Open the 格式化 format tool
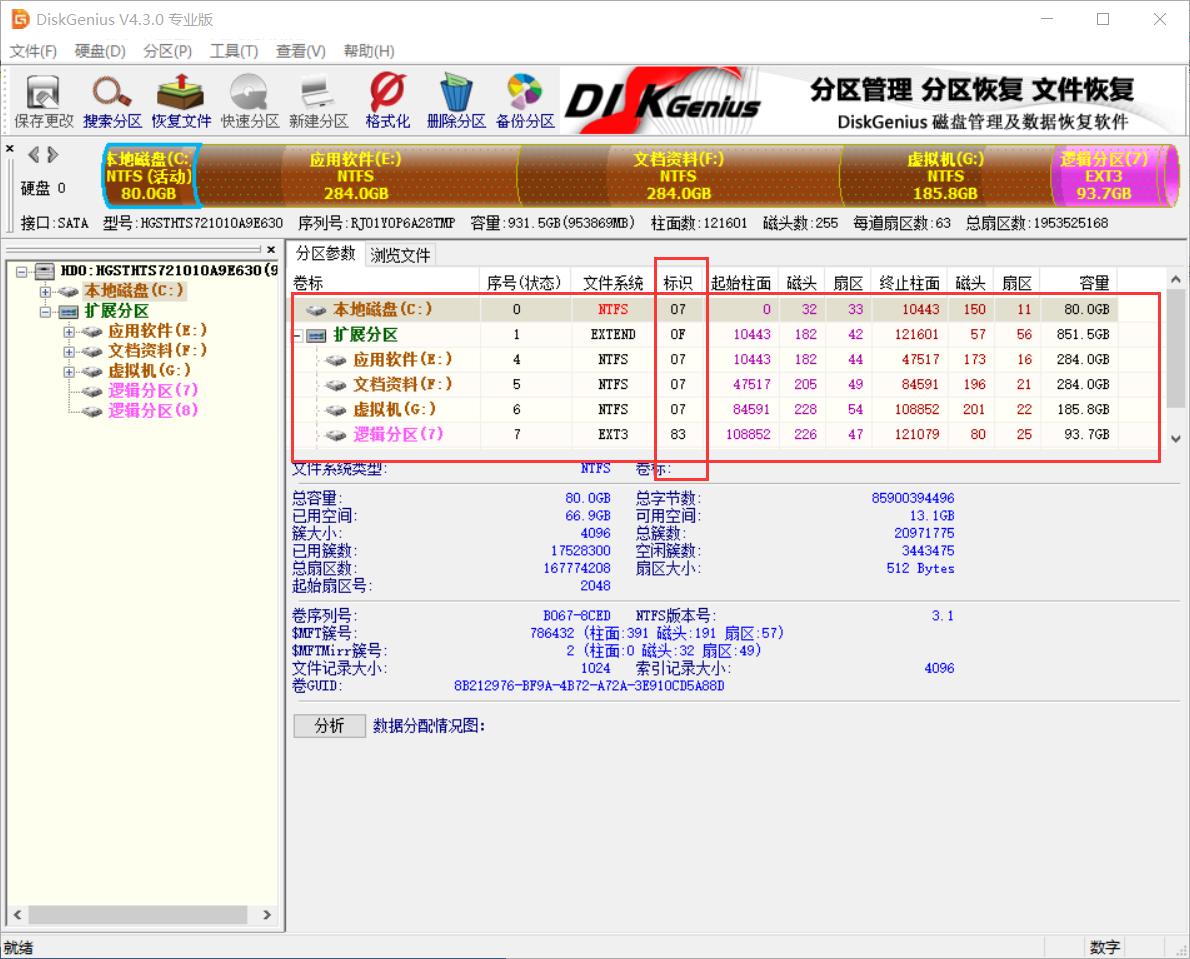The width and height of the screenshot is (1190, 959). [386, 100]
